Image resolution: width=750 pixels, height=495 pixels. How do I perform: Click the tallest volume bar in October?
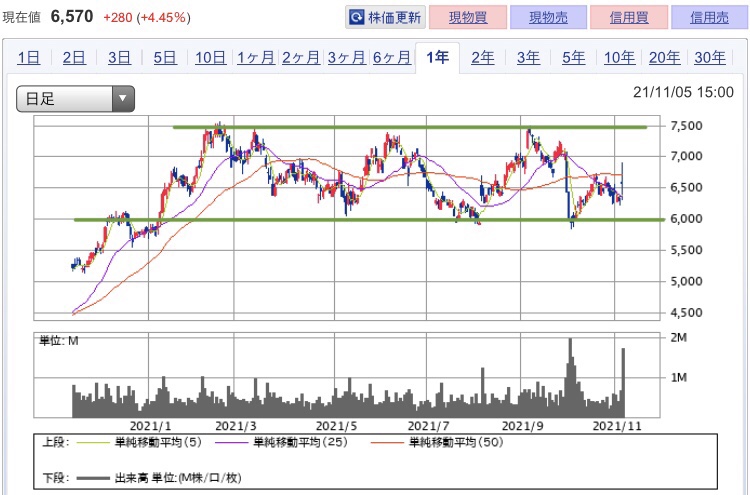570,377
